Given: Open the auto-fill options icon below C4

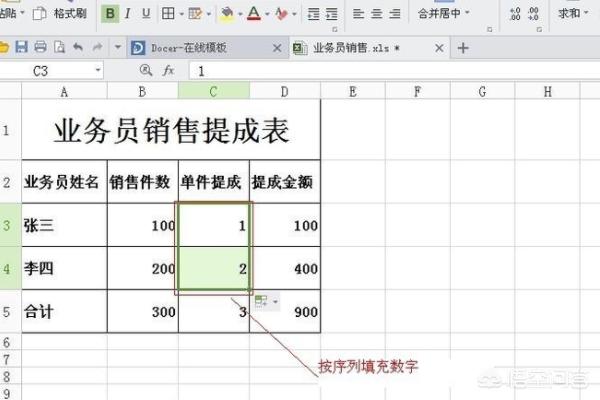Looking at the screenshot, I should (262, 301).
